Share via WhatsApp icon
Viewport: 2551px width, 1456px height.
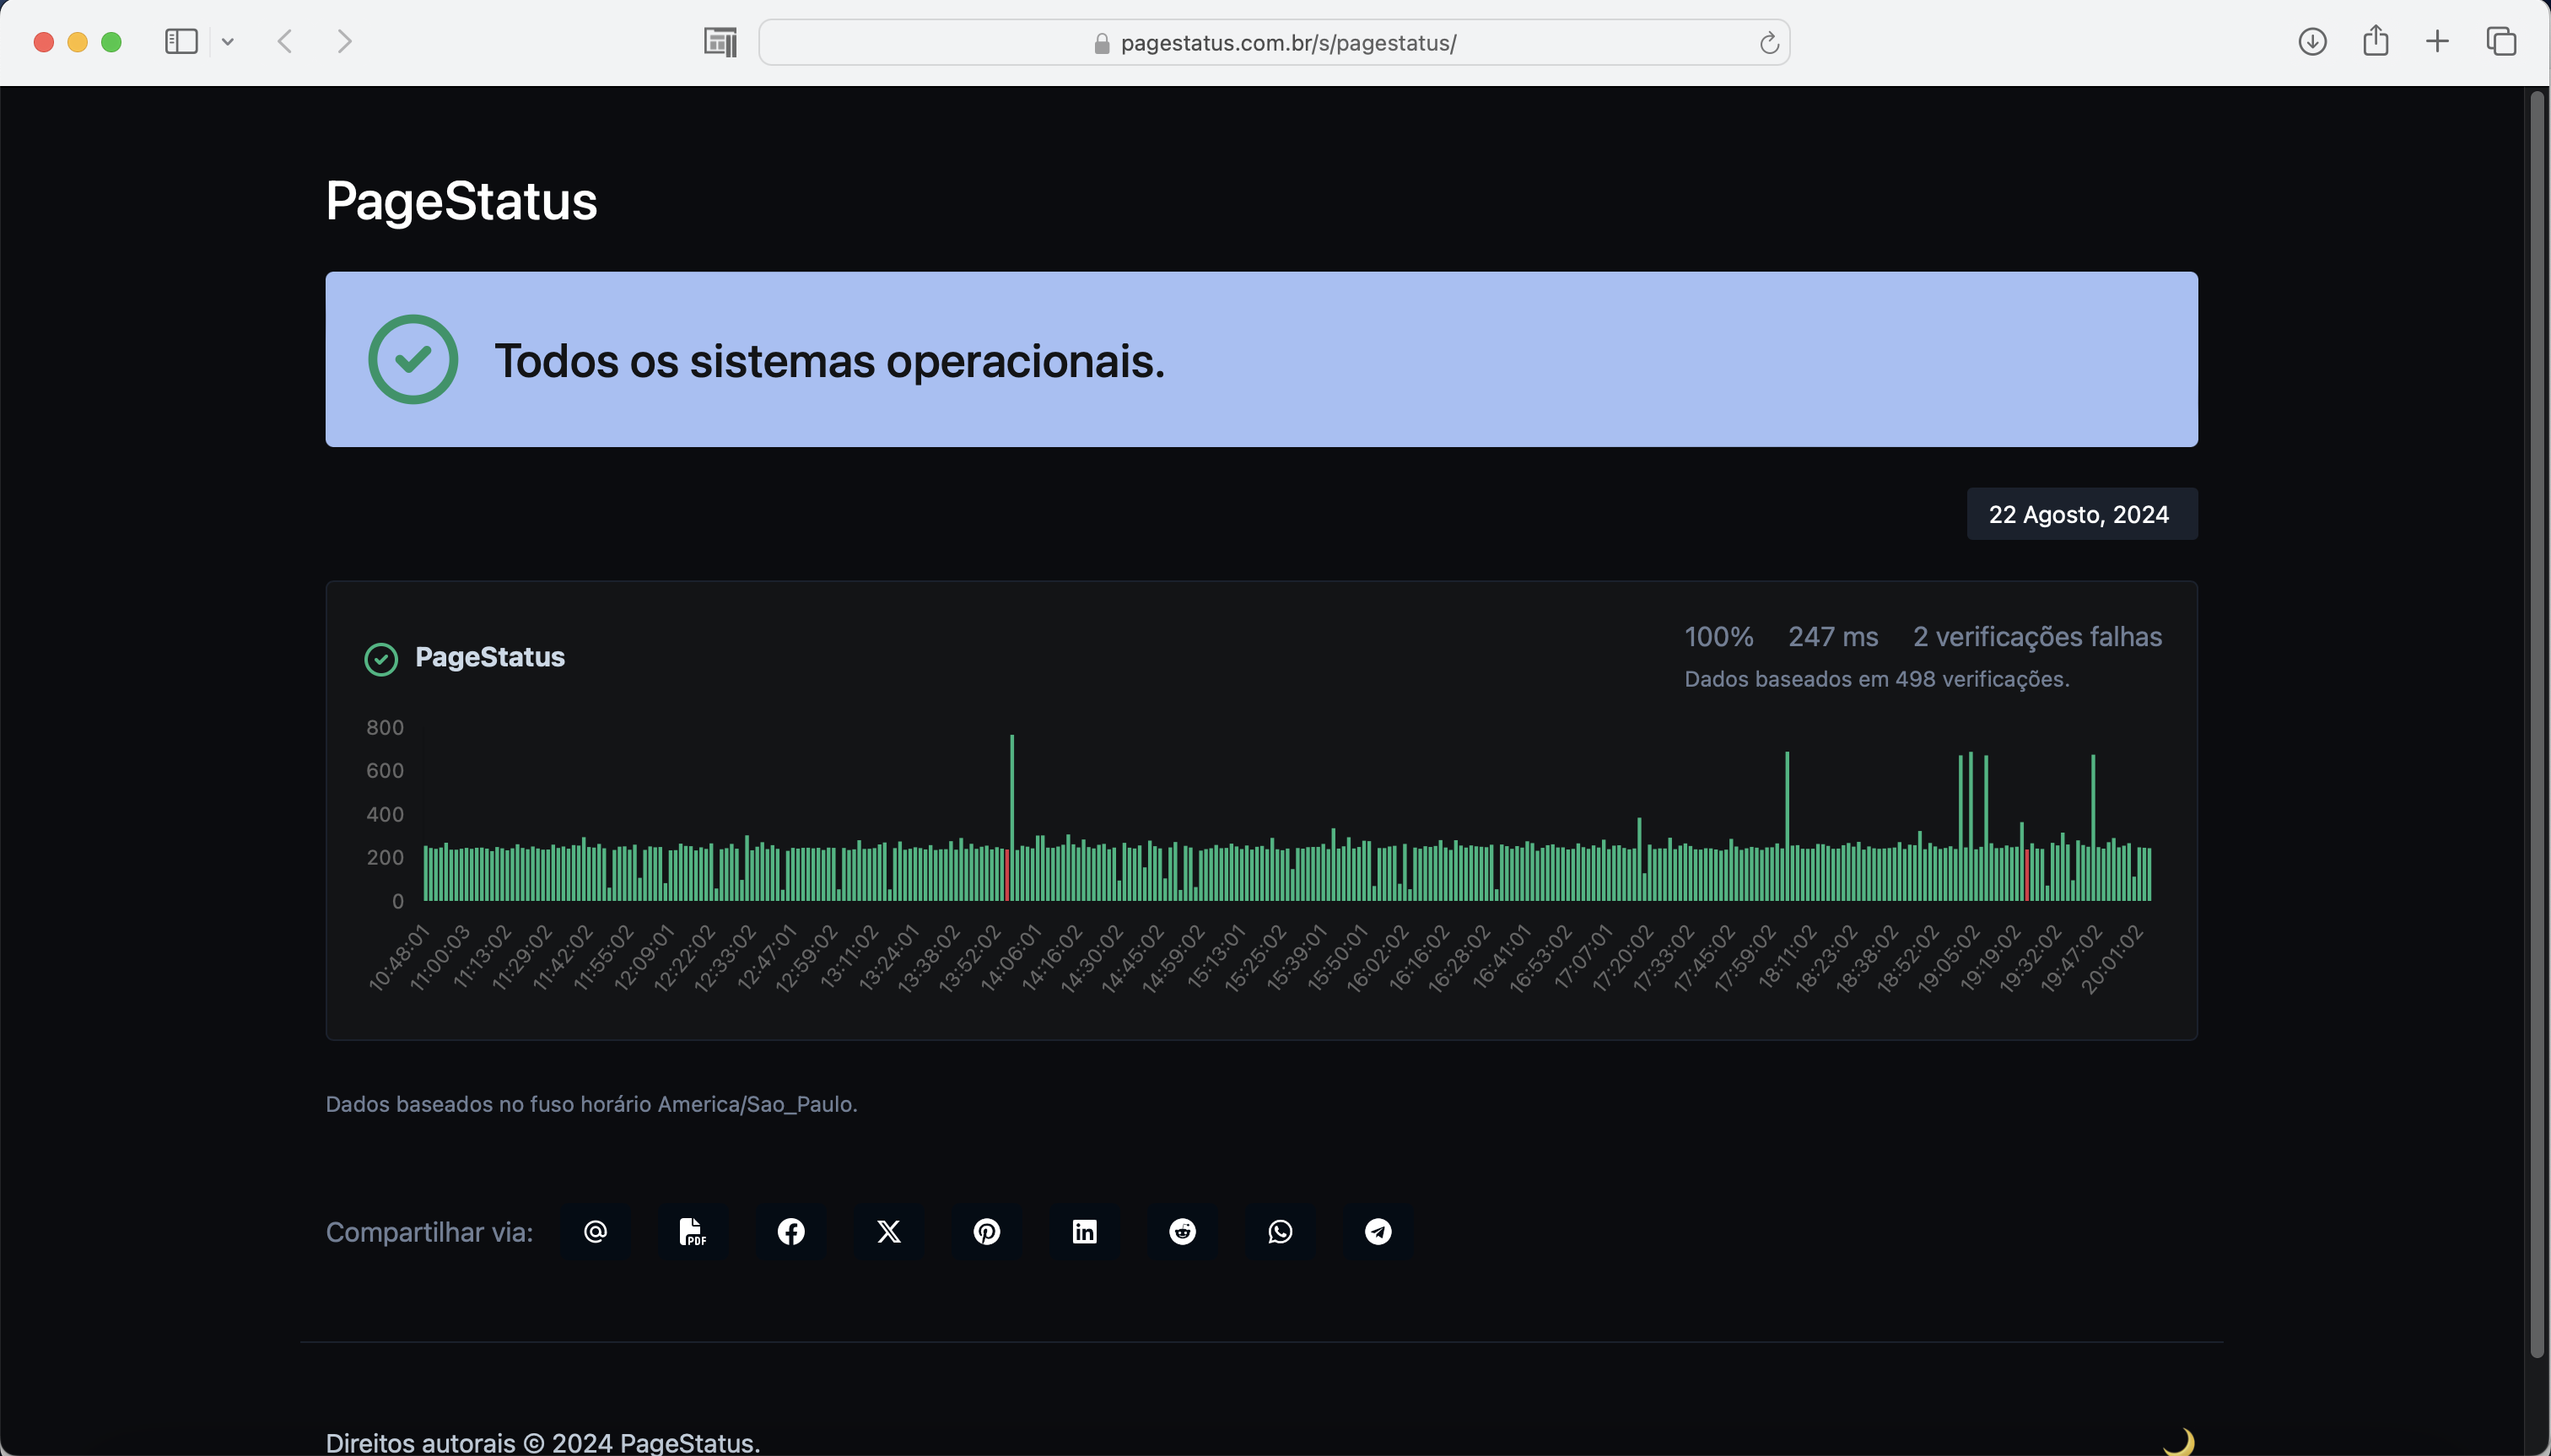click(x=1280, y=1231)
